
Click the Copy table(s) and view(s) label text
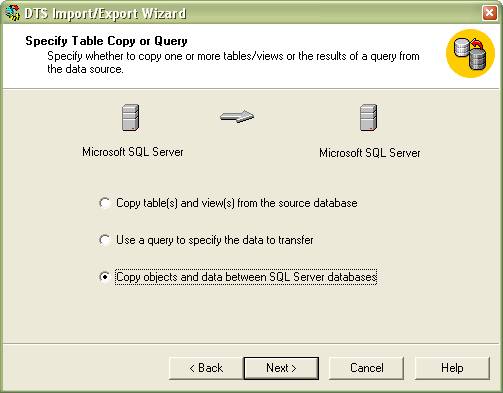(237, 203)
